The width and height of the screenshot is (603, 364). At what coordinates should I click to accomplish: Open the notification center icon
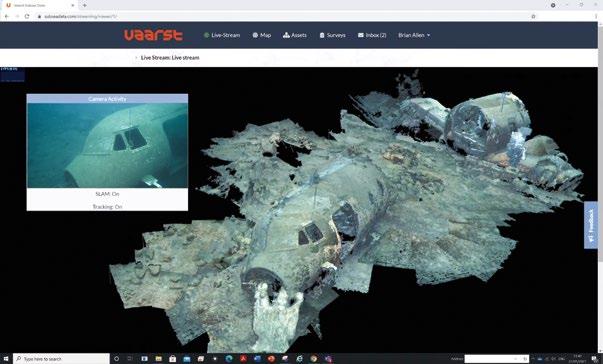(594, 359)
